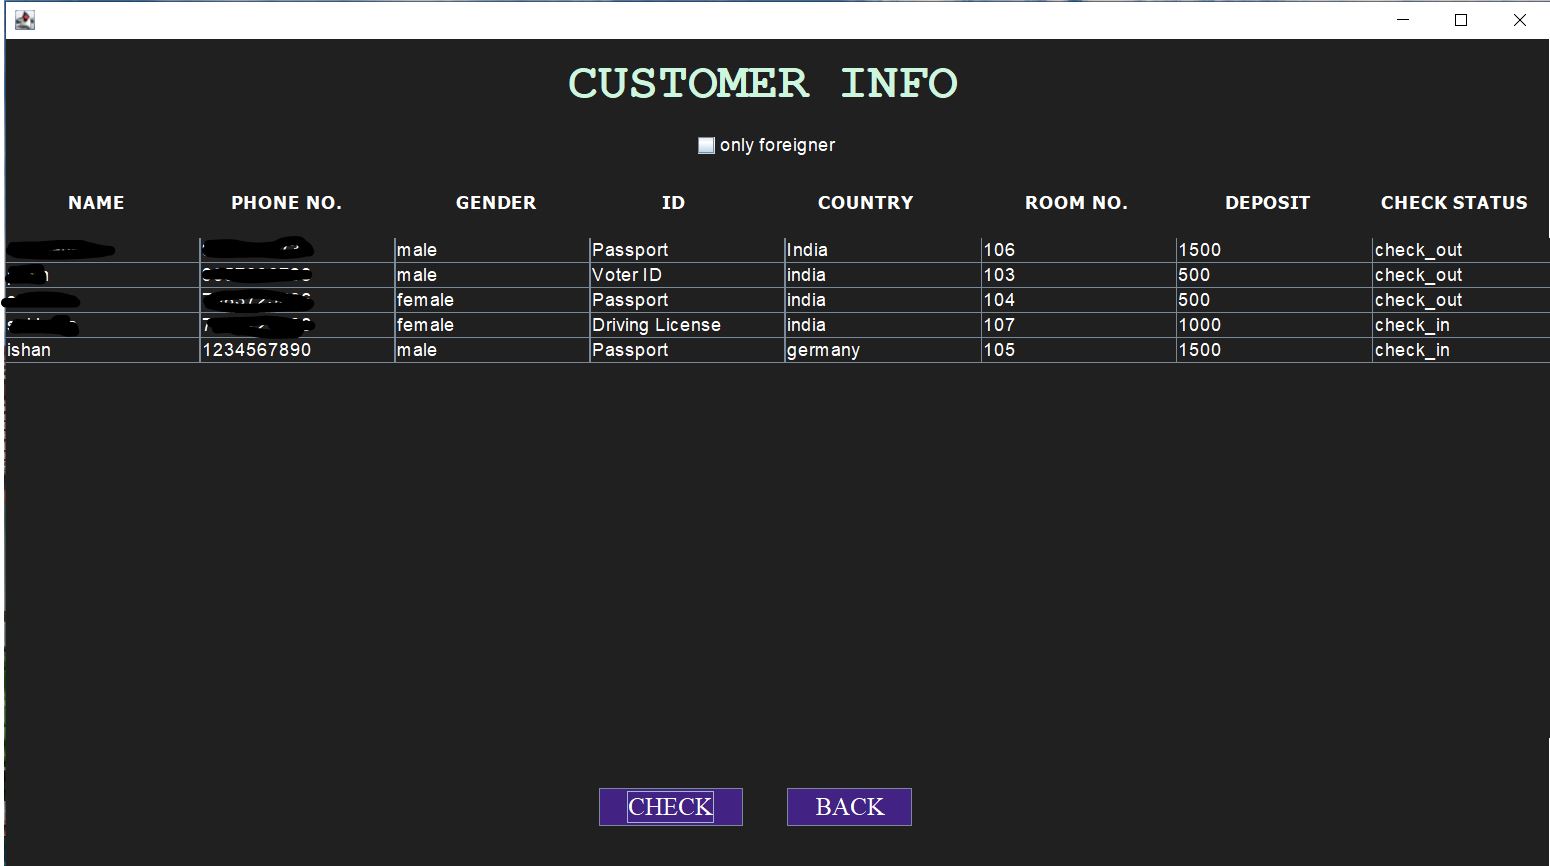This screenshot has width=1550, height=866.
Task: Select the name cell 'ishan'
Action: pos(102,350)
